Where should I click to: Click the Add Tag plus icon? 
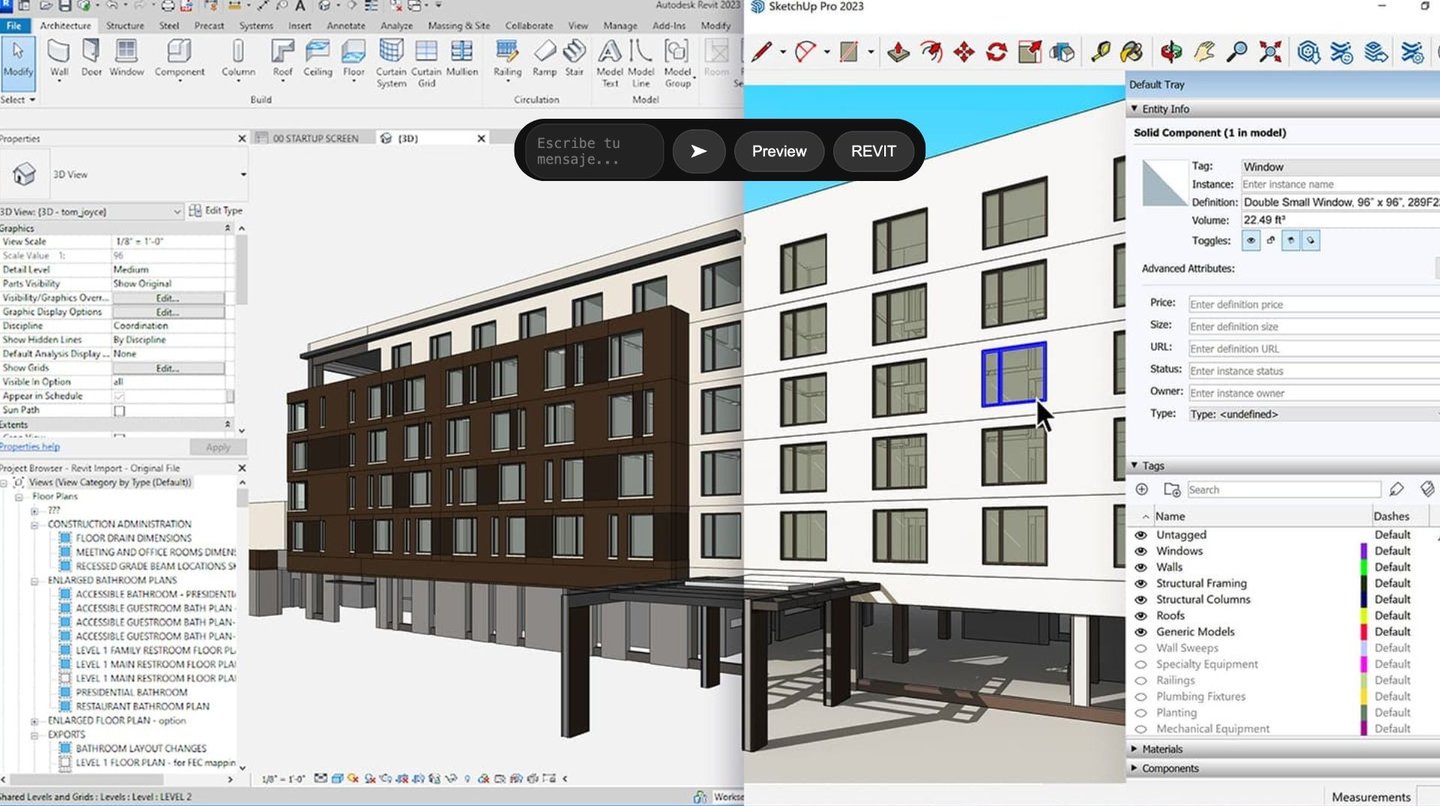point(1141,489)
